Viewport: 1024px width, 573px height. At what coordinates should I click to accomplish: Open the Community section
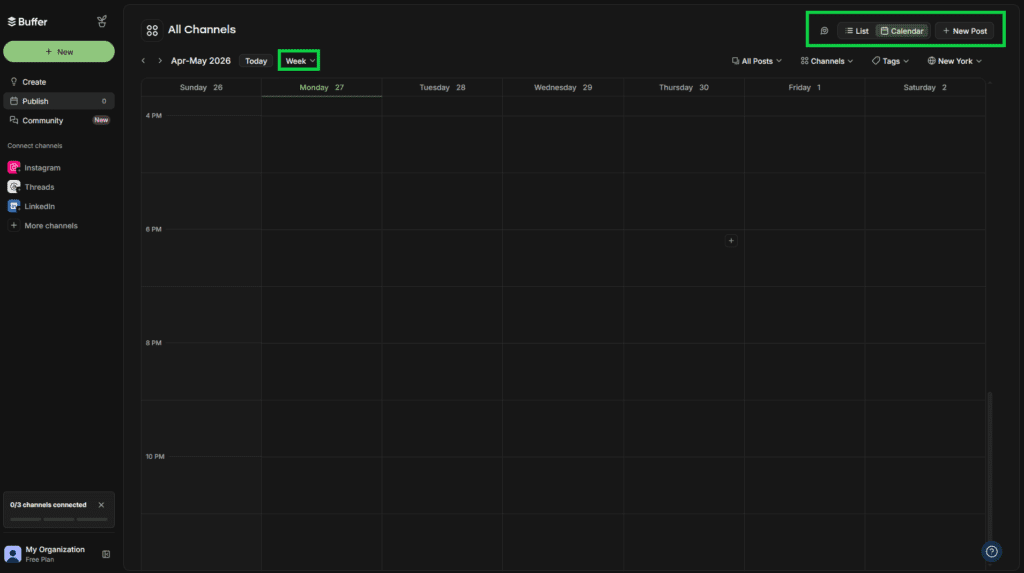point(59,120)
